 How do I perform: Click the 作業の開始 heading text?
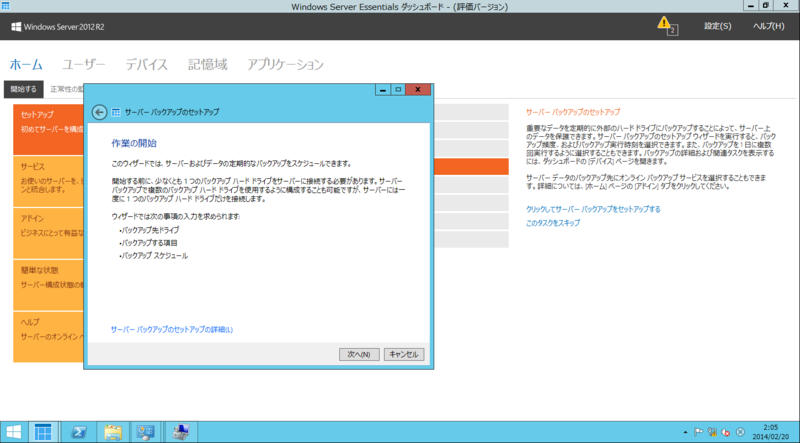click(x=134, y=143)
